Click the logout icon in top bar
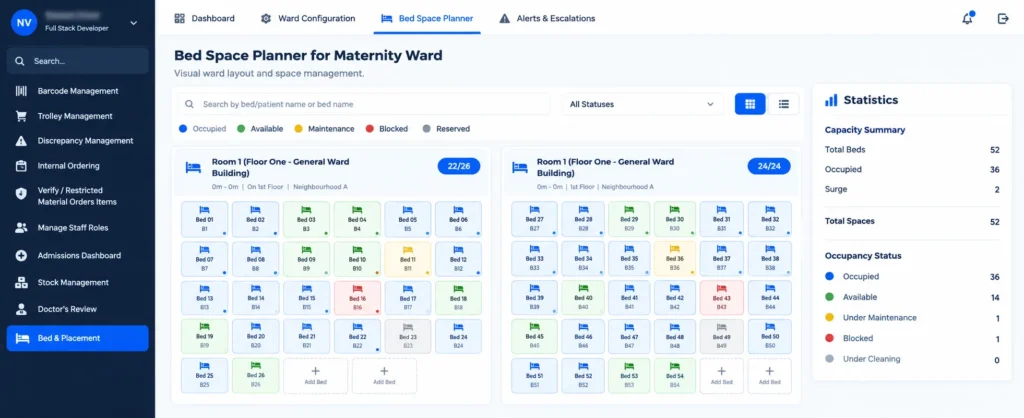The image size is (1024, 418). click(1003, 18)
